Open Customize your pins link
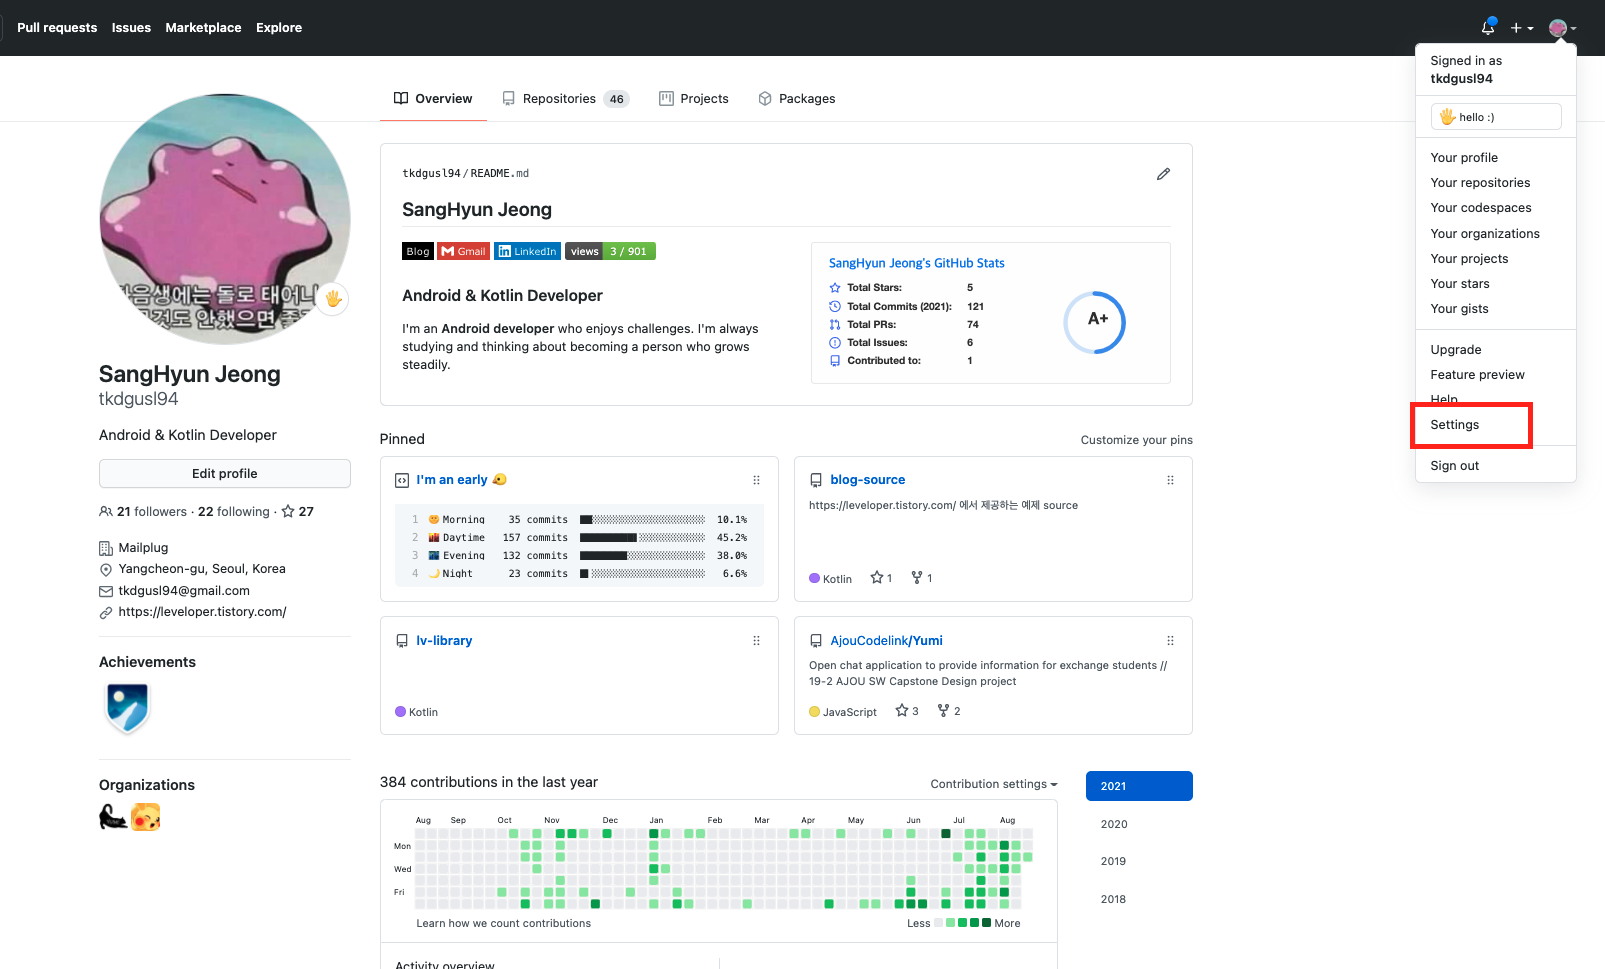The height and width of the screenshot is (969, 1605). tap(1136, 440)
